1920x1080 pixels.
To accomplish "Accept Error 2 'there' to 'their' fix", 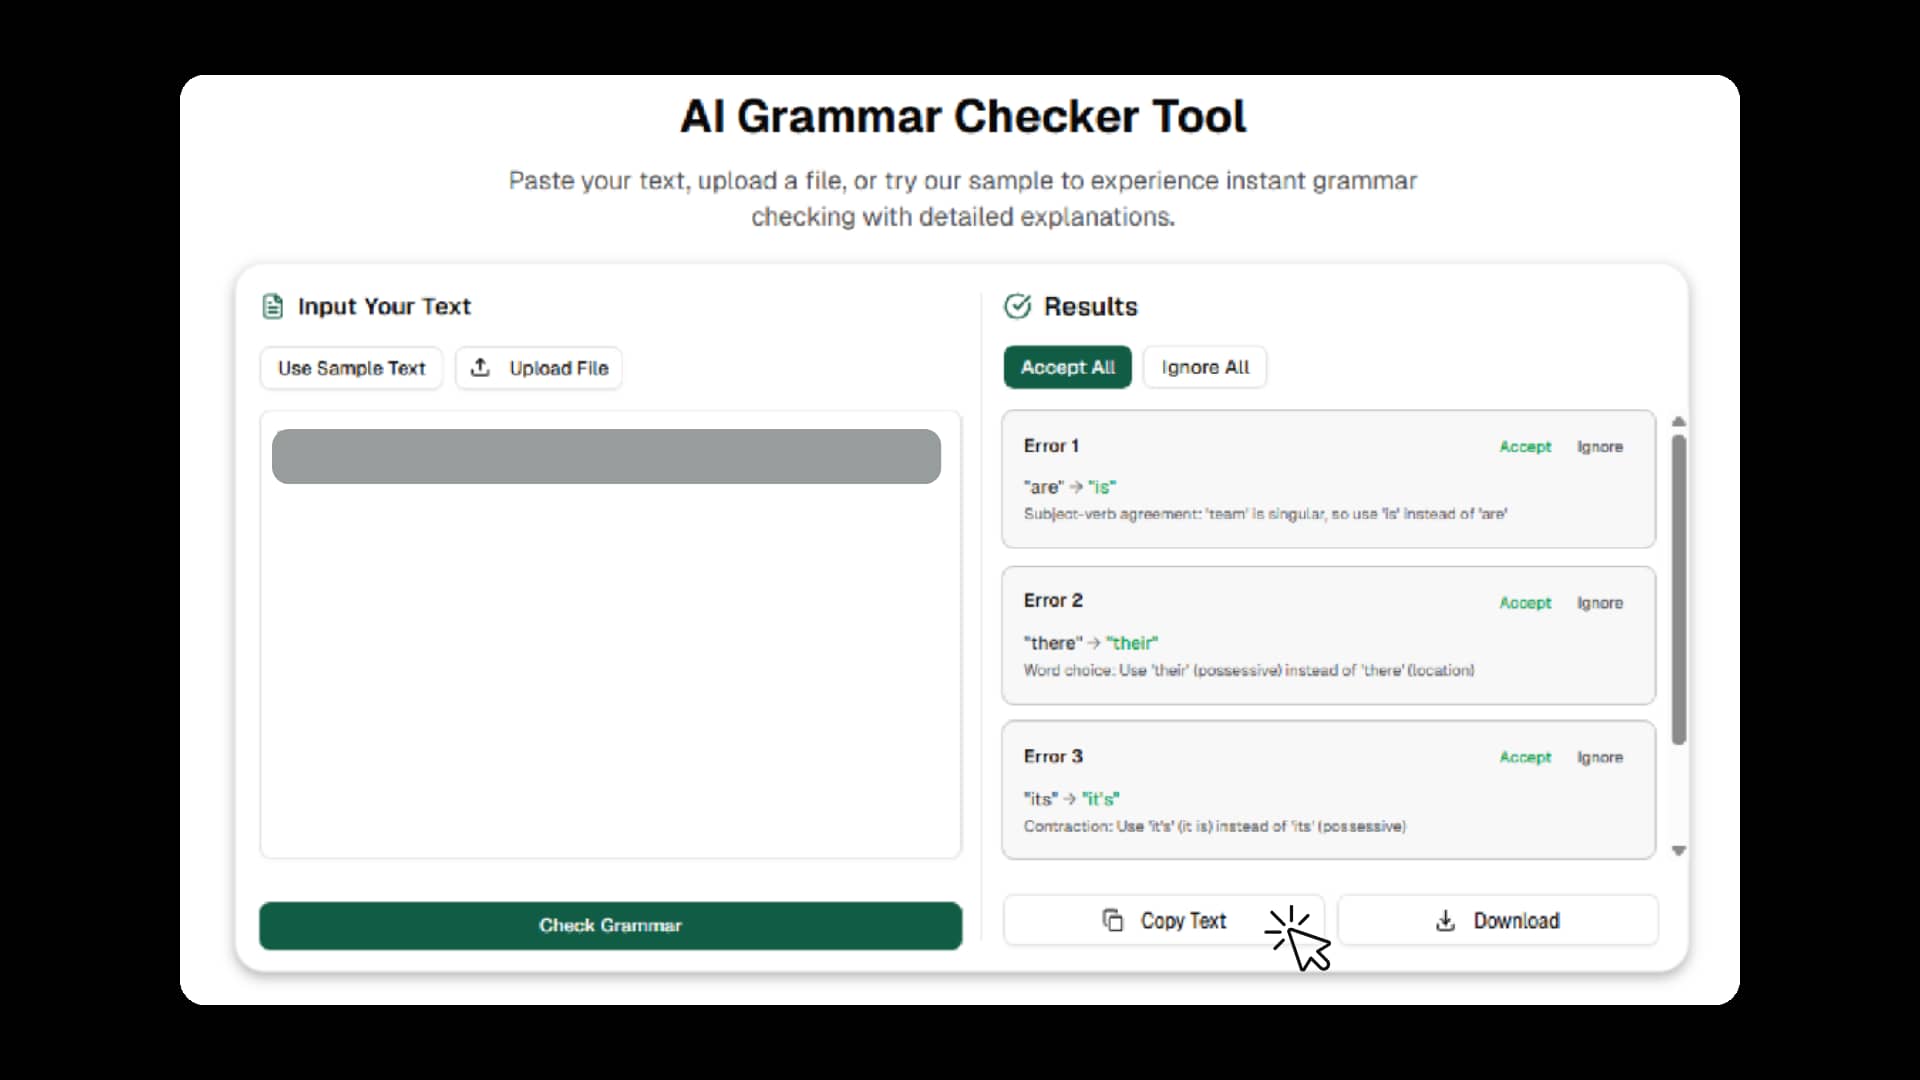I will point(1524,603).
